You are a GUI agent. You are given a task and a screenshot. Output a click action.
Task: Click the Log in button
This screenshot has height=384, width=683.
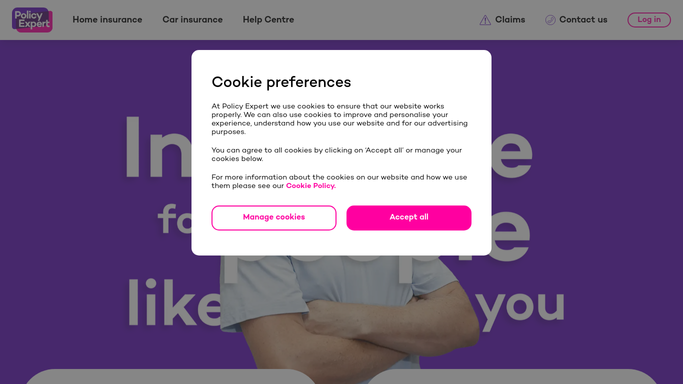[x=649, y=20]
